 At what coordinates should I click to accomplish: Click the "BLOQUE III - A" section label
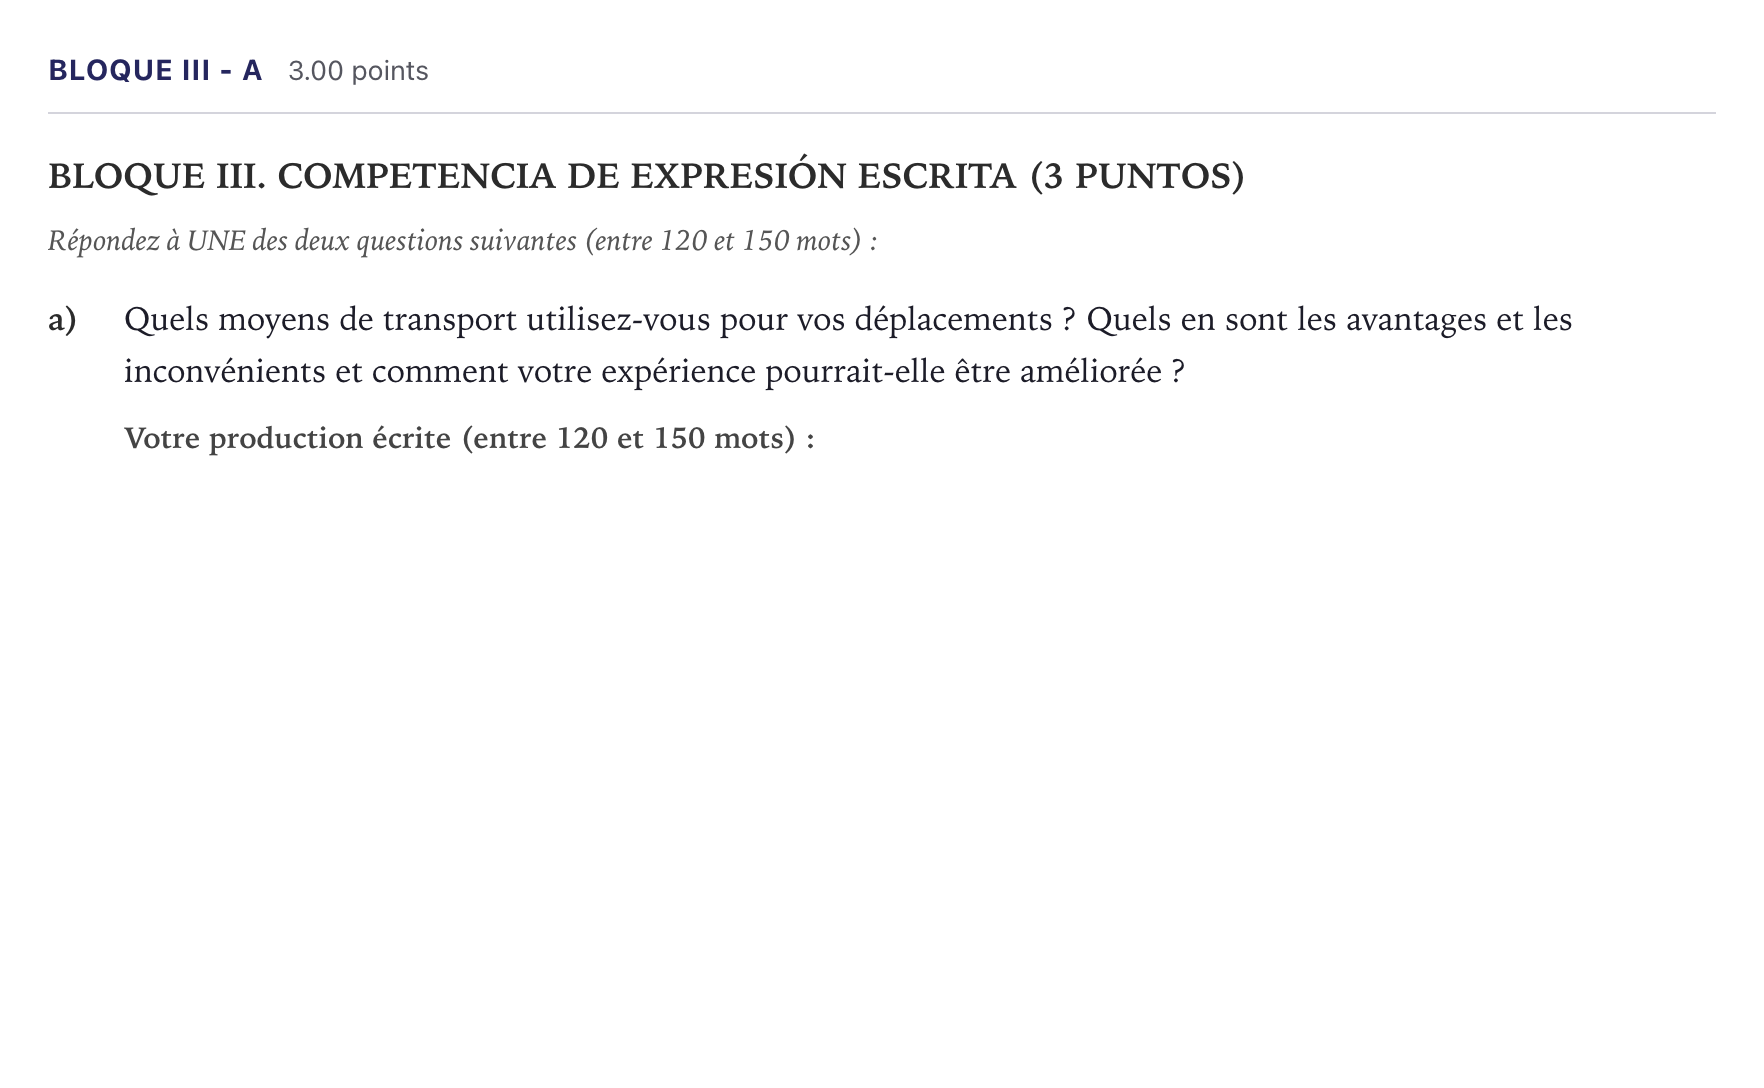point(155,71)
